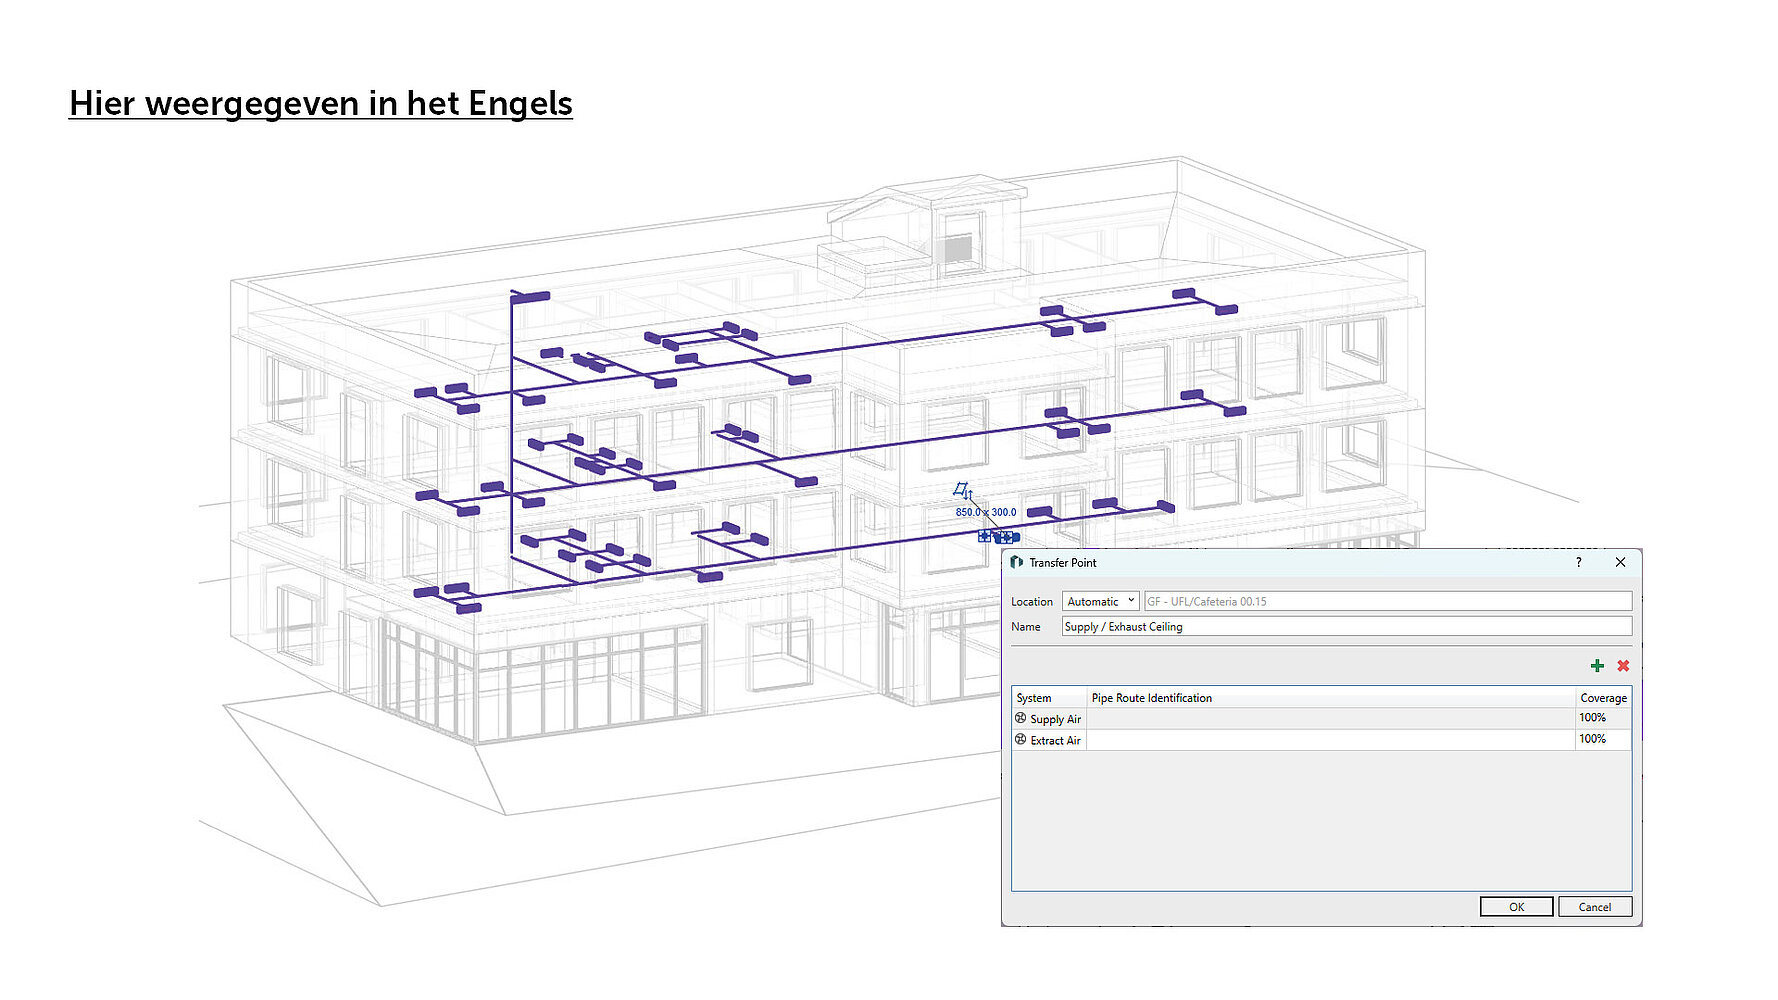Close the Transfer Point dialog
This screenshot has height=1000, width=1778.
point(1620,563)
